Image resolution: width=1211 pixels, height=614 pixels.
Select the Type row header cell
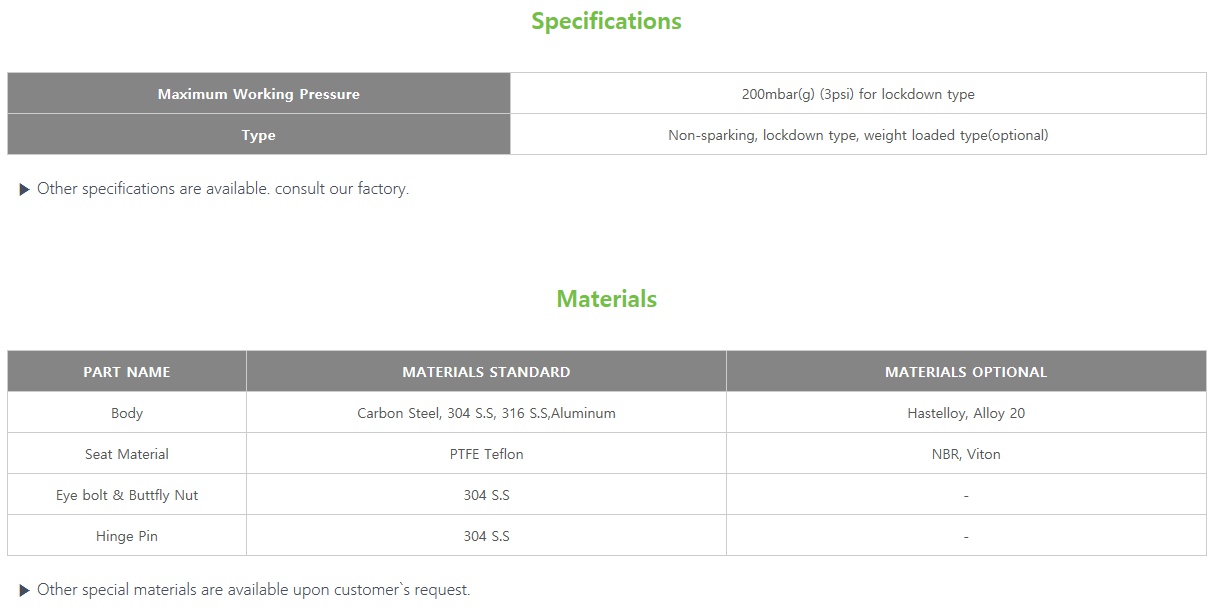tap(258, 135)
